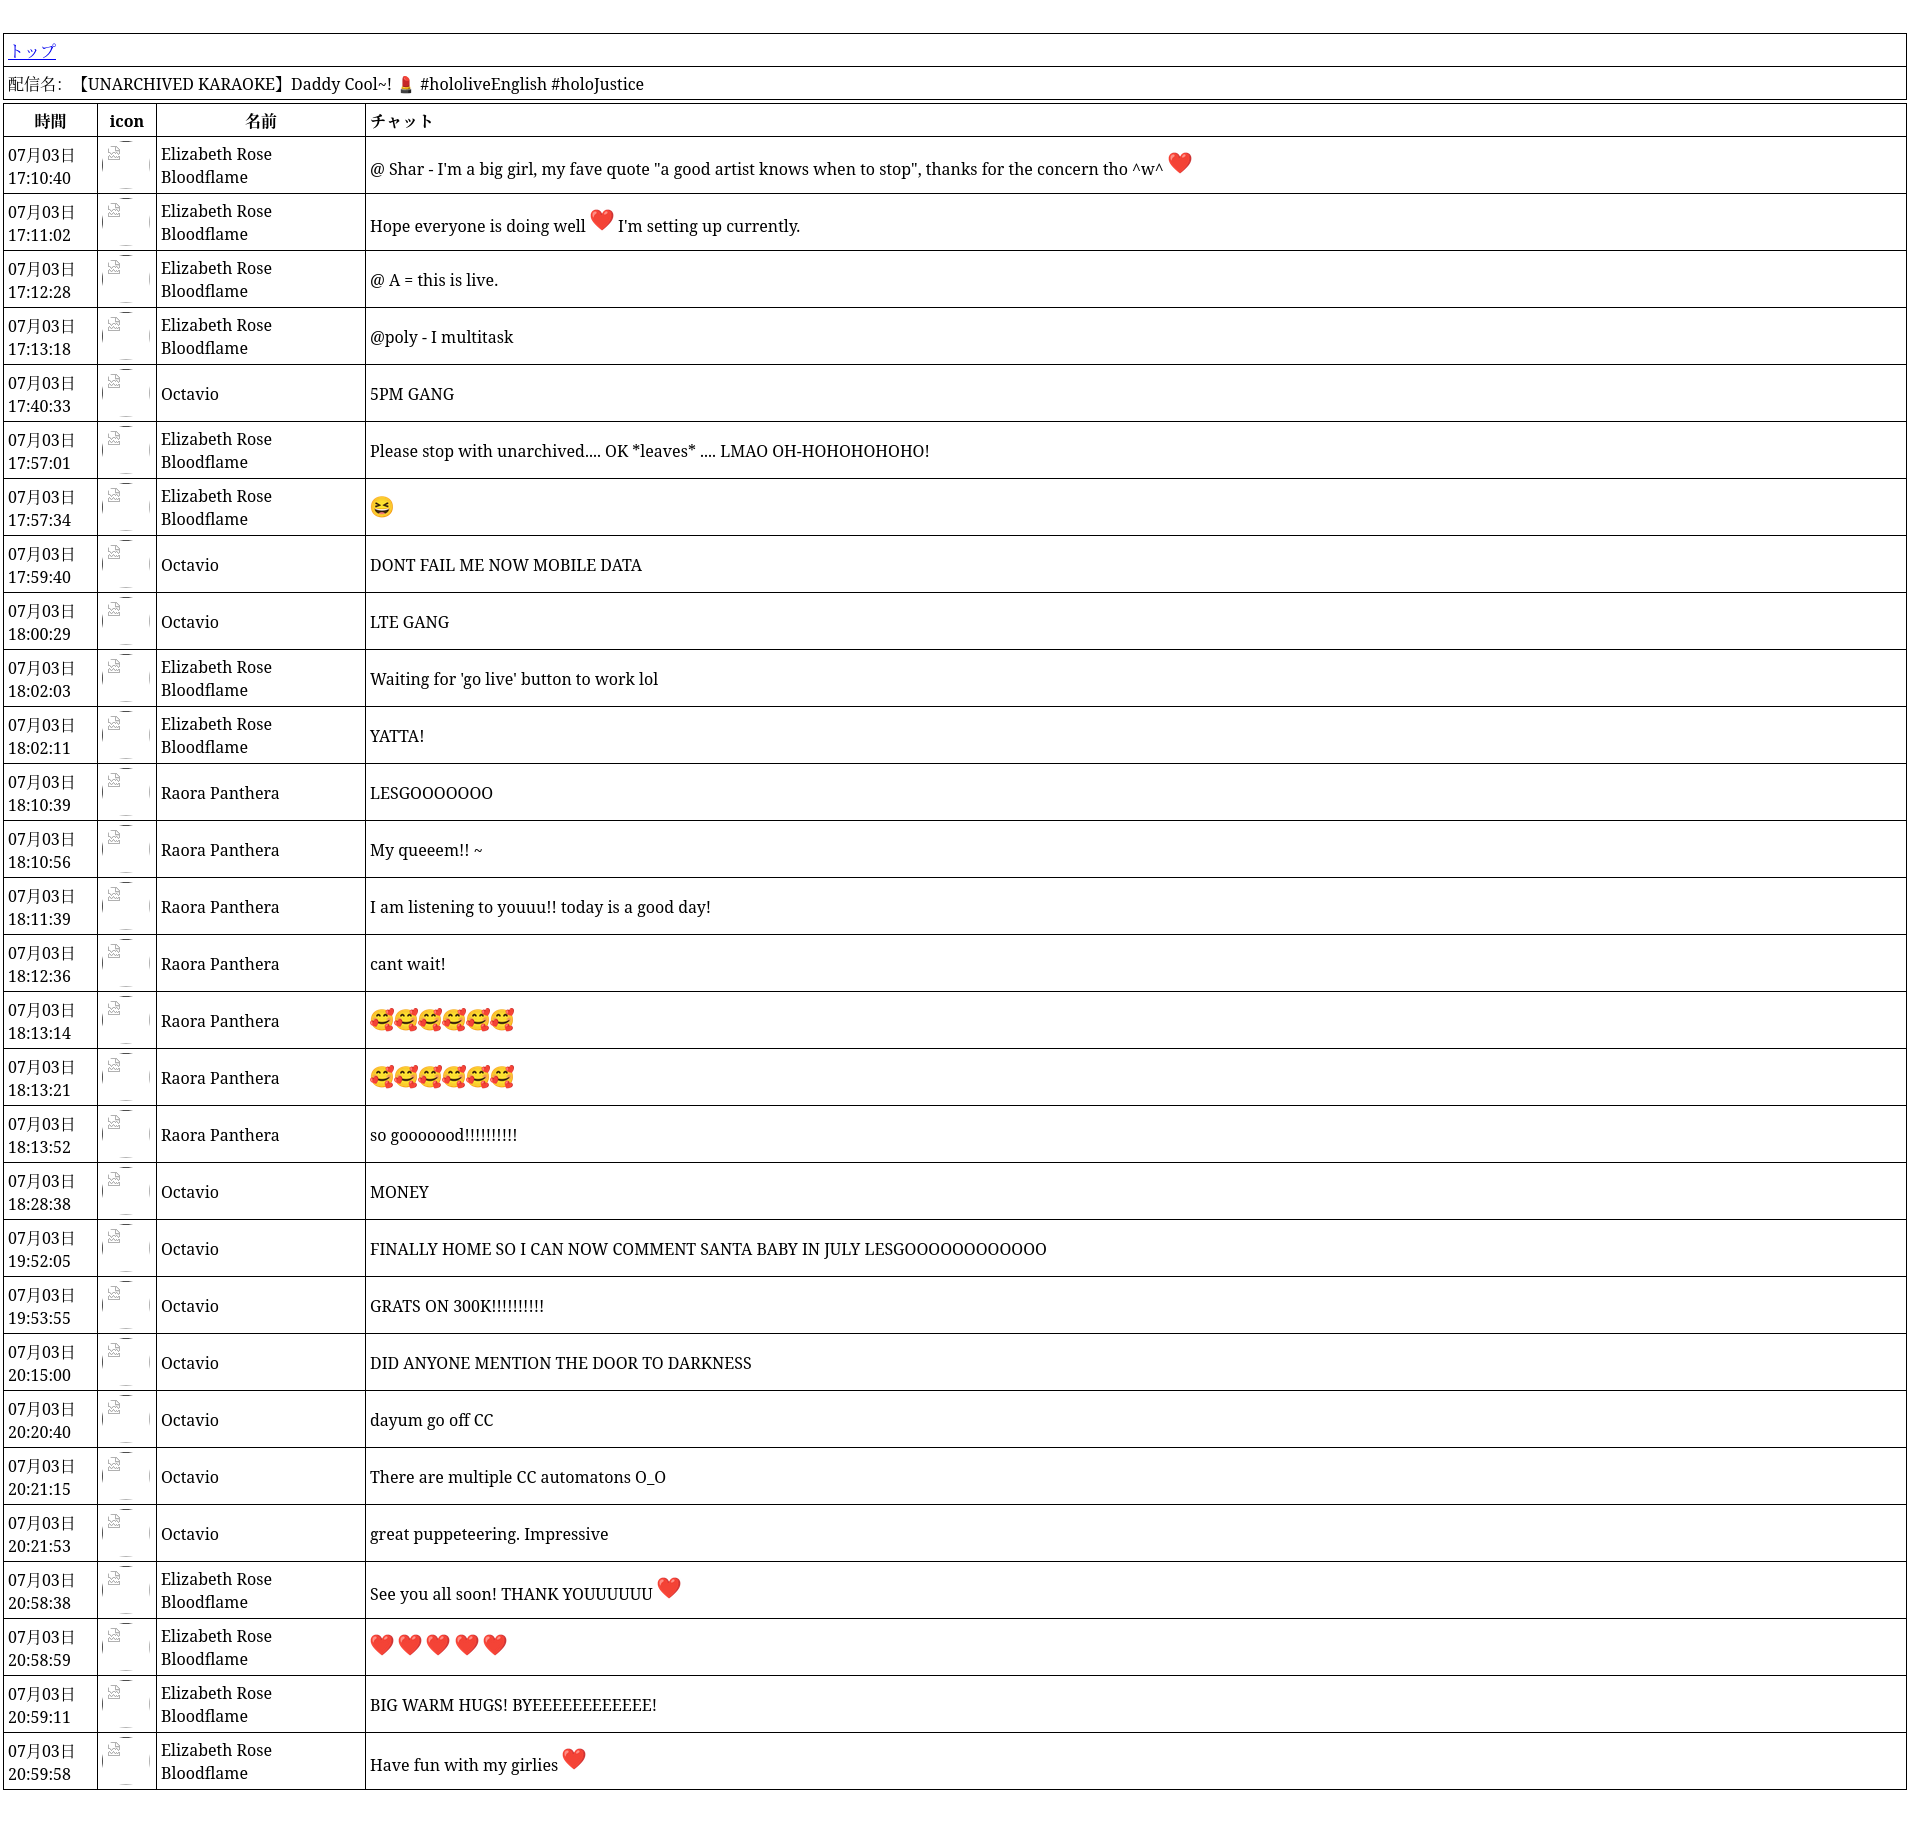Select the 'icon' column header
Viewport: 1914px width, 1821px height.
click(126, 121)
